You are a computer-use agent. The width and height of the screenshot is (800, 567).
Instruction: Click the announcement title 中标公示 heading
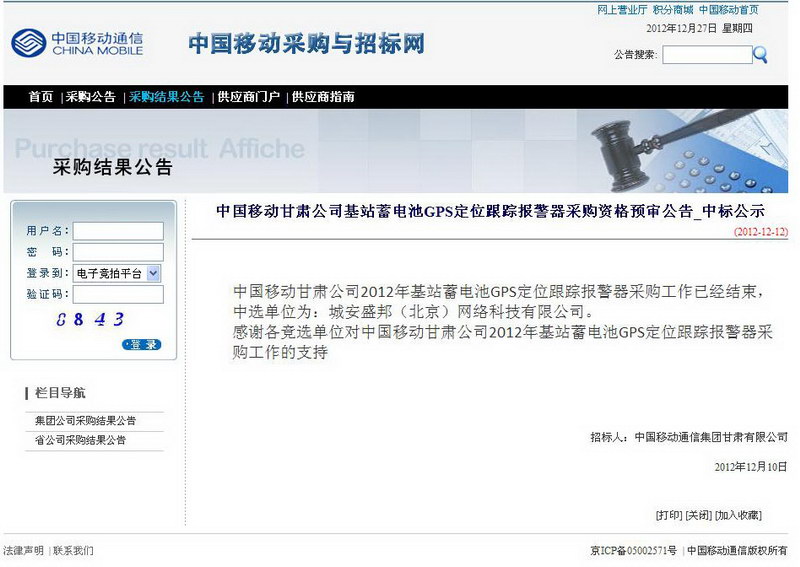point(490,211)
